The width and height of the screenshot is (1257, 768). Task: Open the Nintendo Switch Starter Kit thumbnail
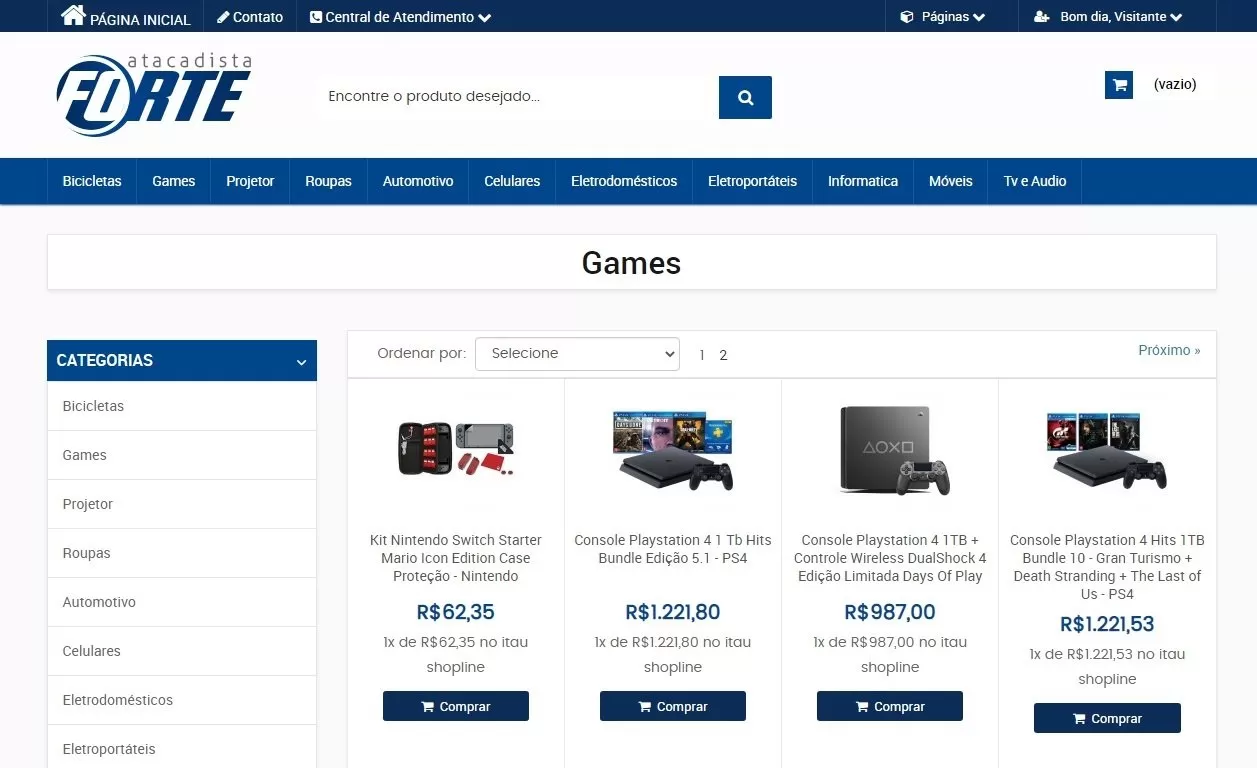pyautogui.click(x=456, y=450)
